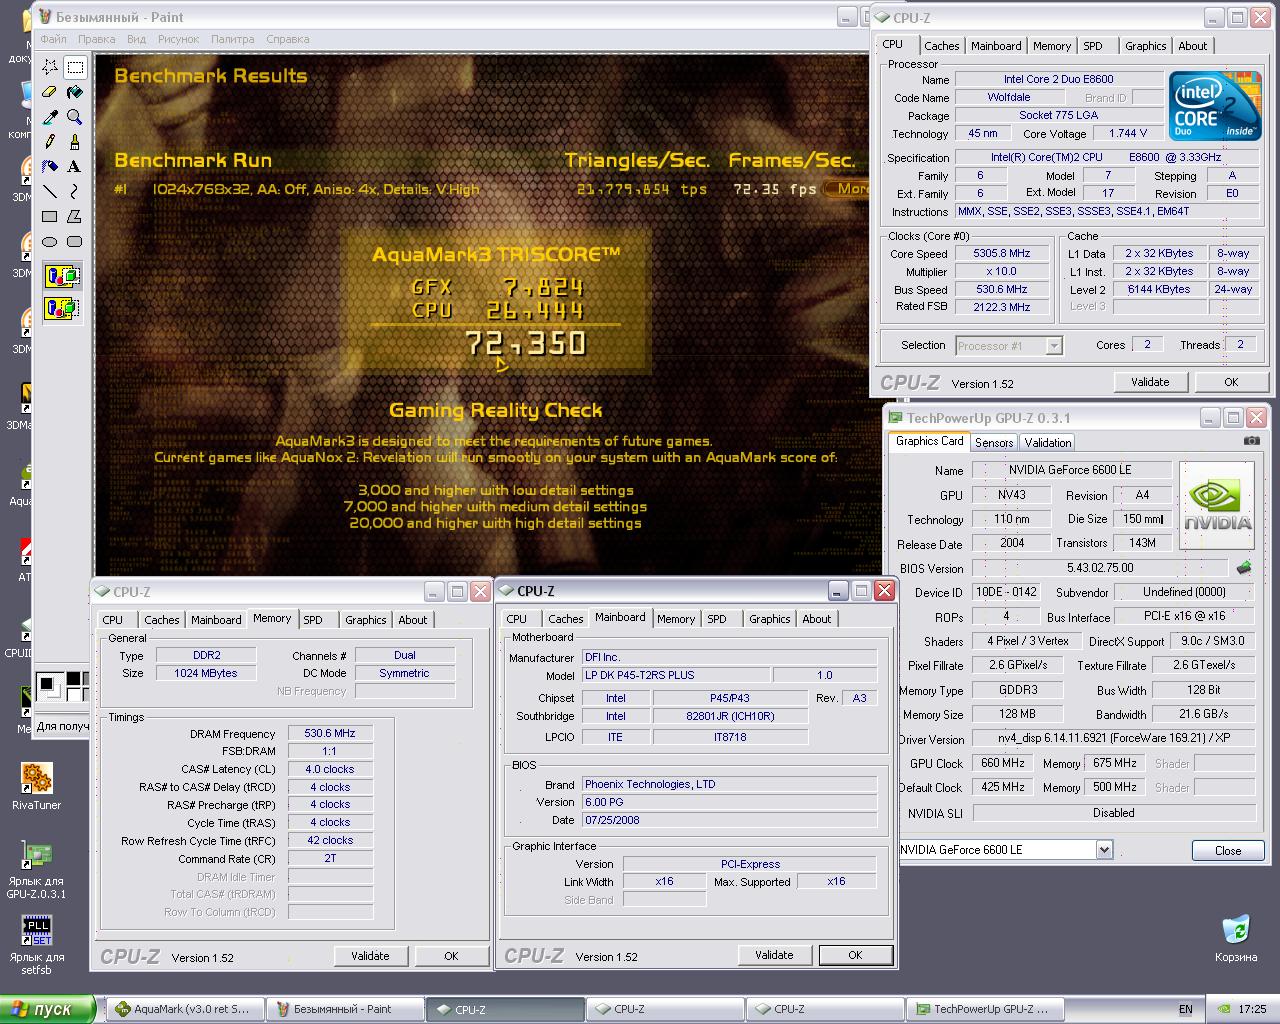Click the Close button in GPU-Z
The height and width of the screenshot is (1024, 1280).
[x=1228, y=851]
